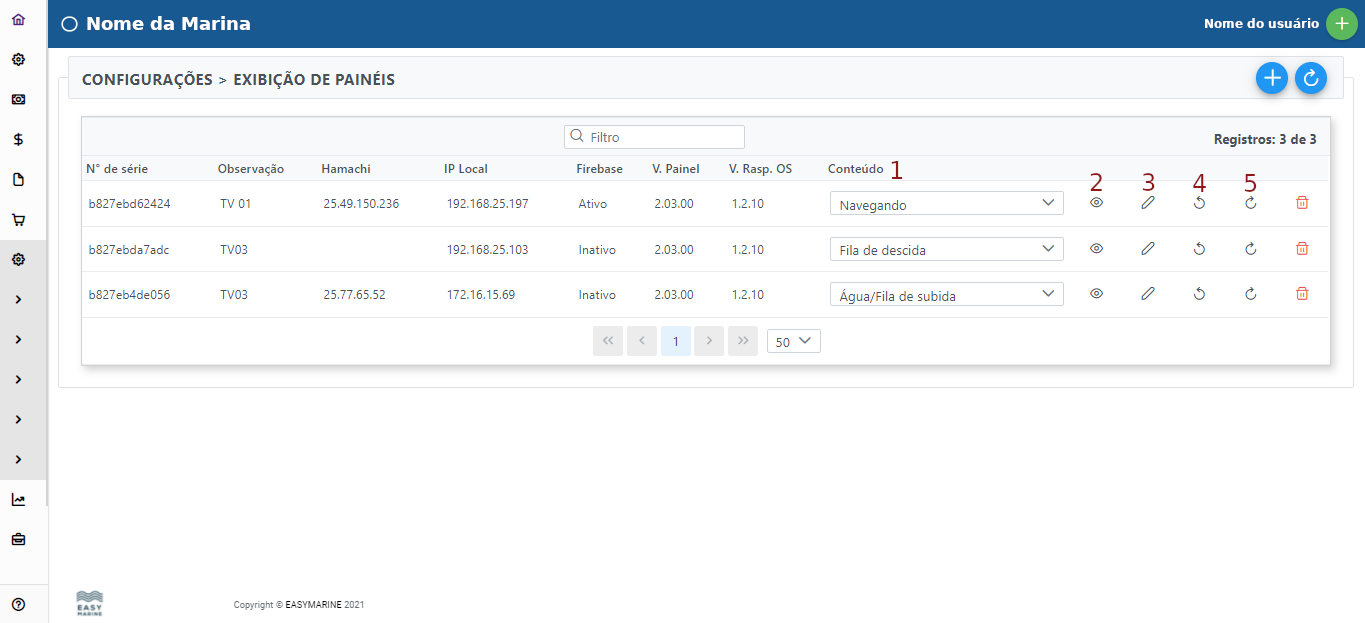Click eye icon for b827eb4de056 row

(x=1096, y=294)
